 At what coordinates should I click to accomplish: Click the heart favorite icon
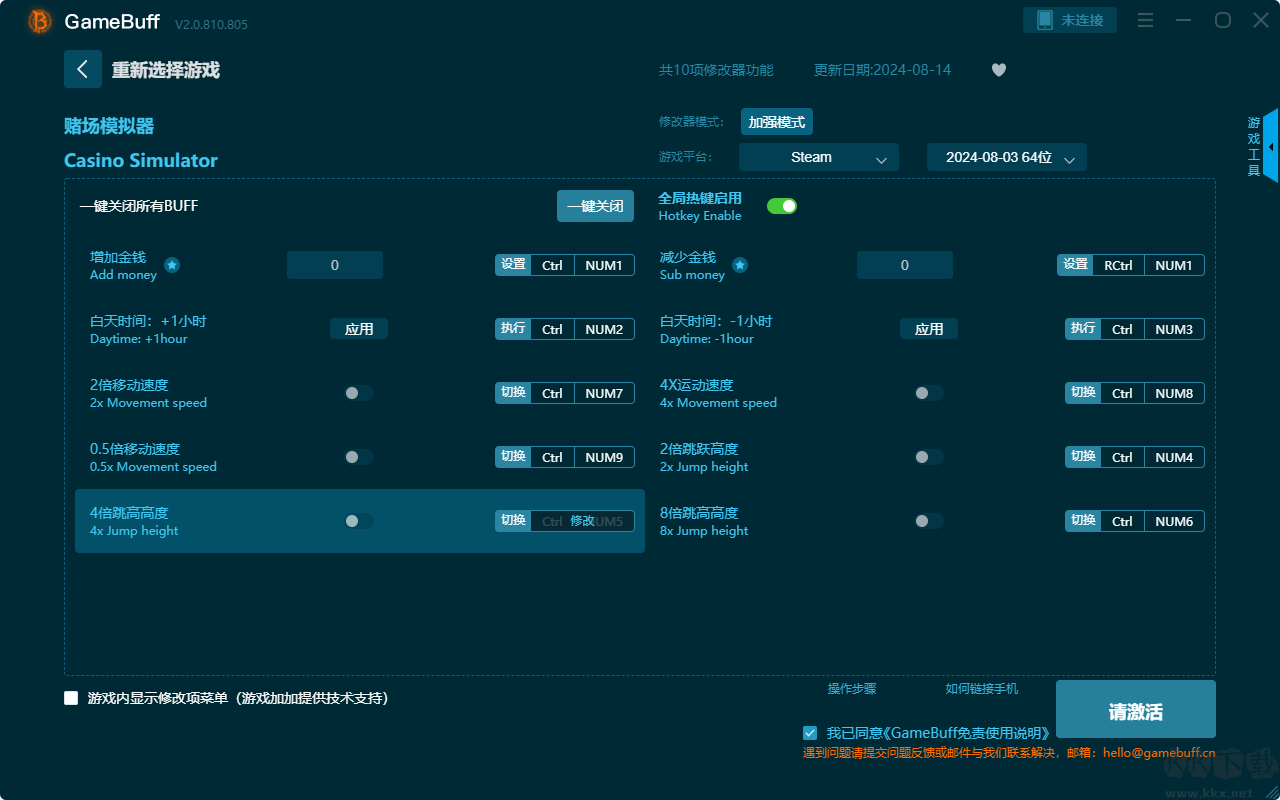click(998, 70)
